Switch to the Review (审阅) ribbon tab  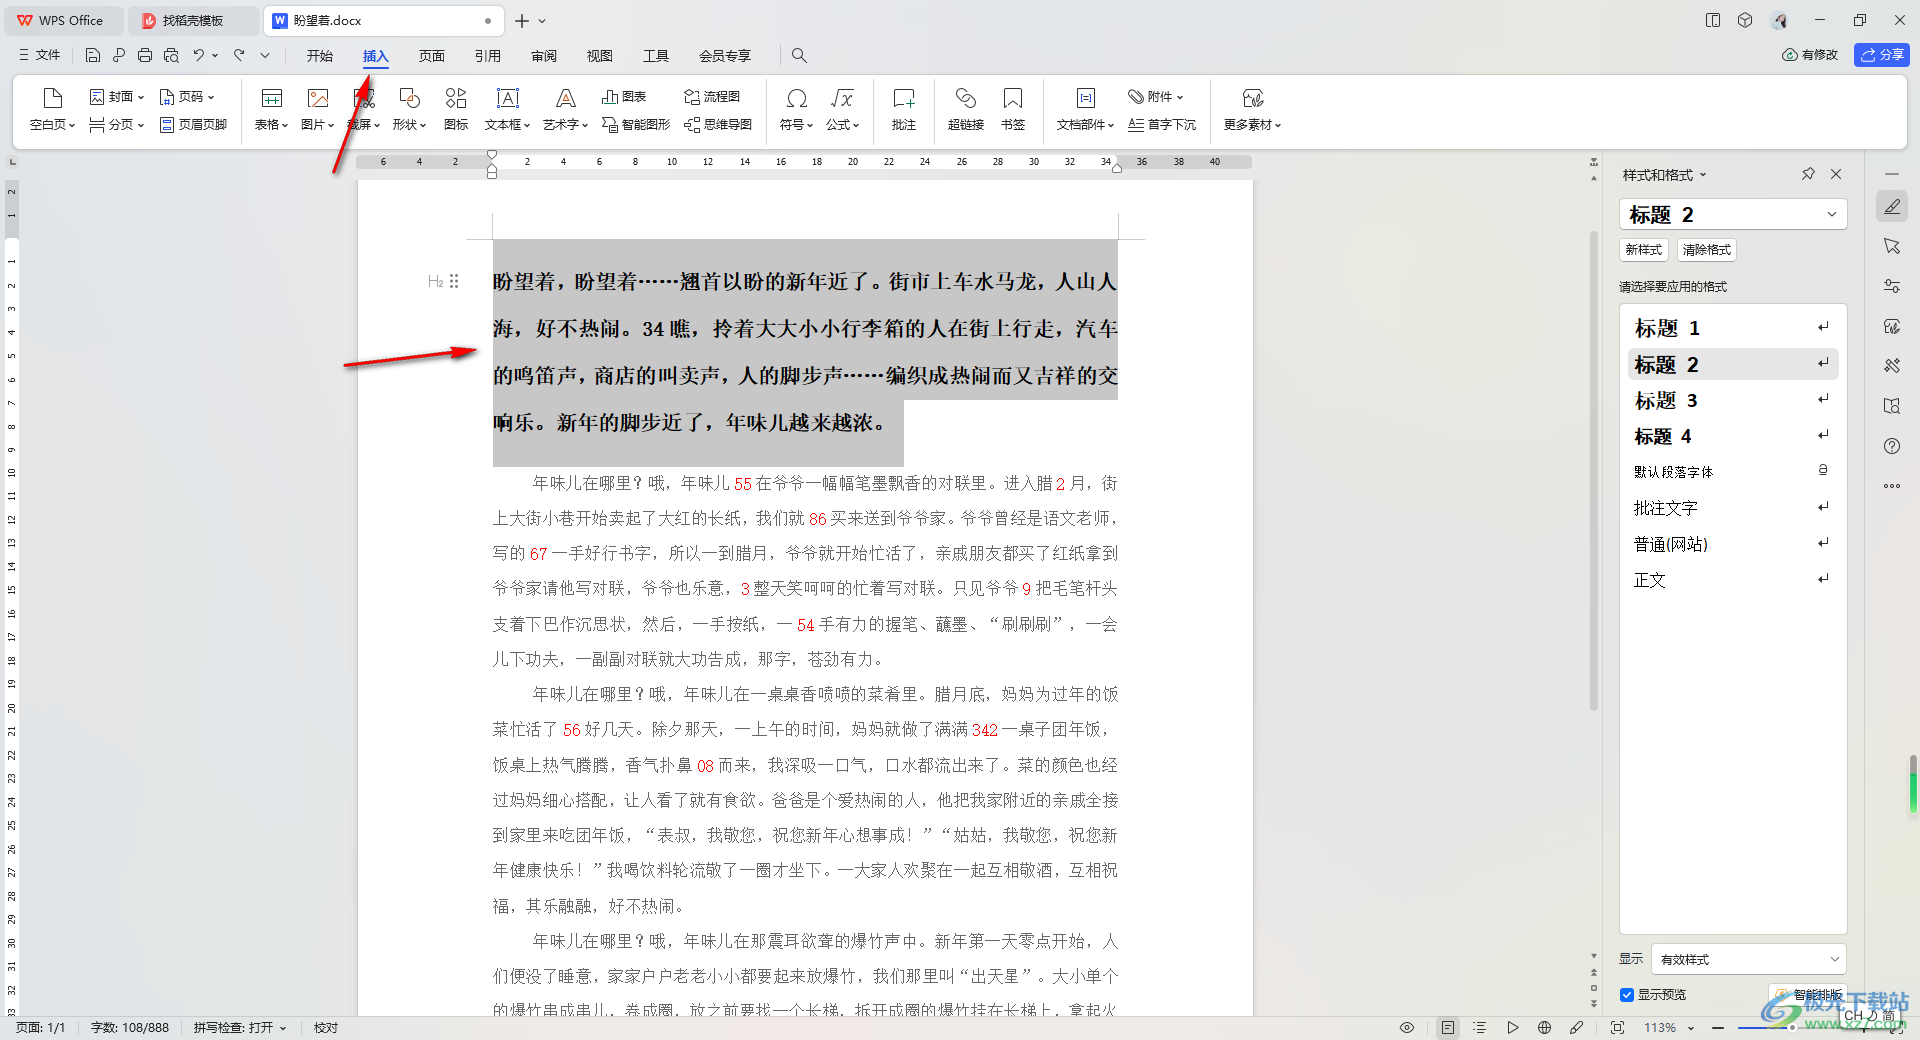click(x=544, y=56)
